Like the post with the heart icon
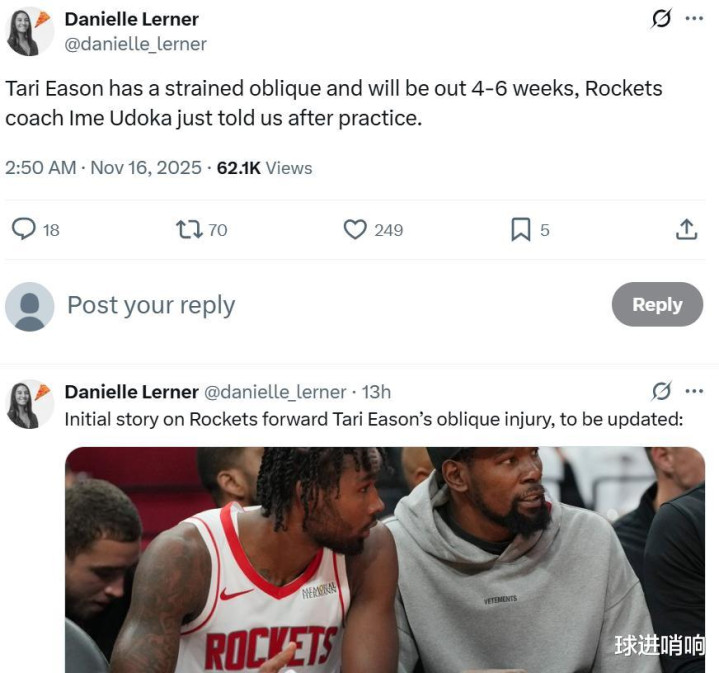This screenshot has height=673, width=719. coord(355,229)
